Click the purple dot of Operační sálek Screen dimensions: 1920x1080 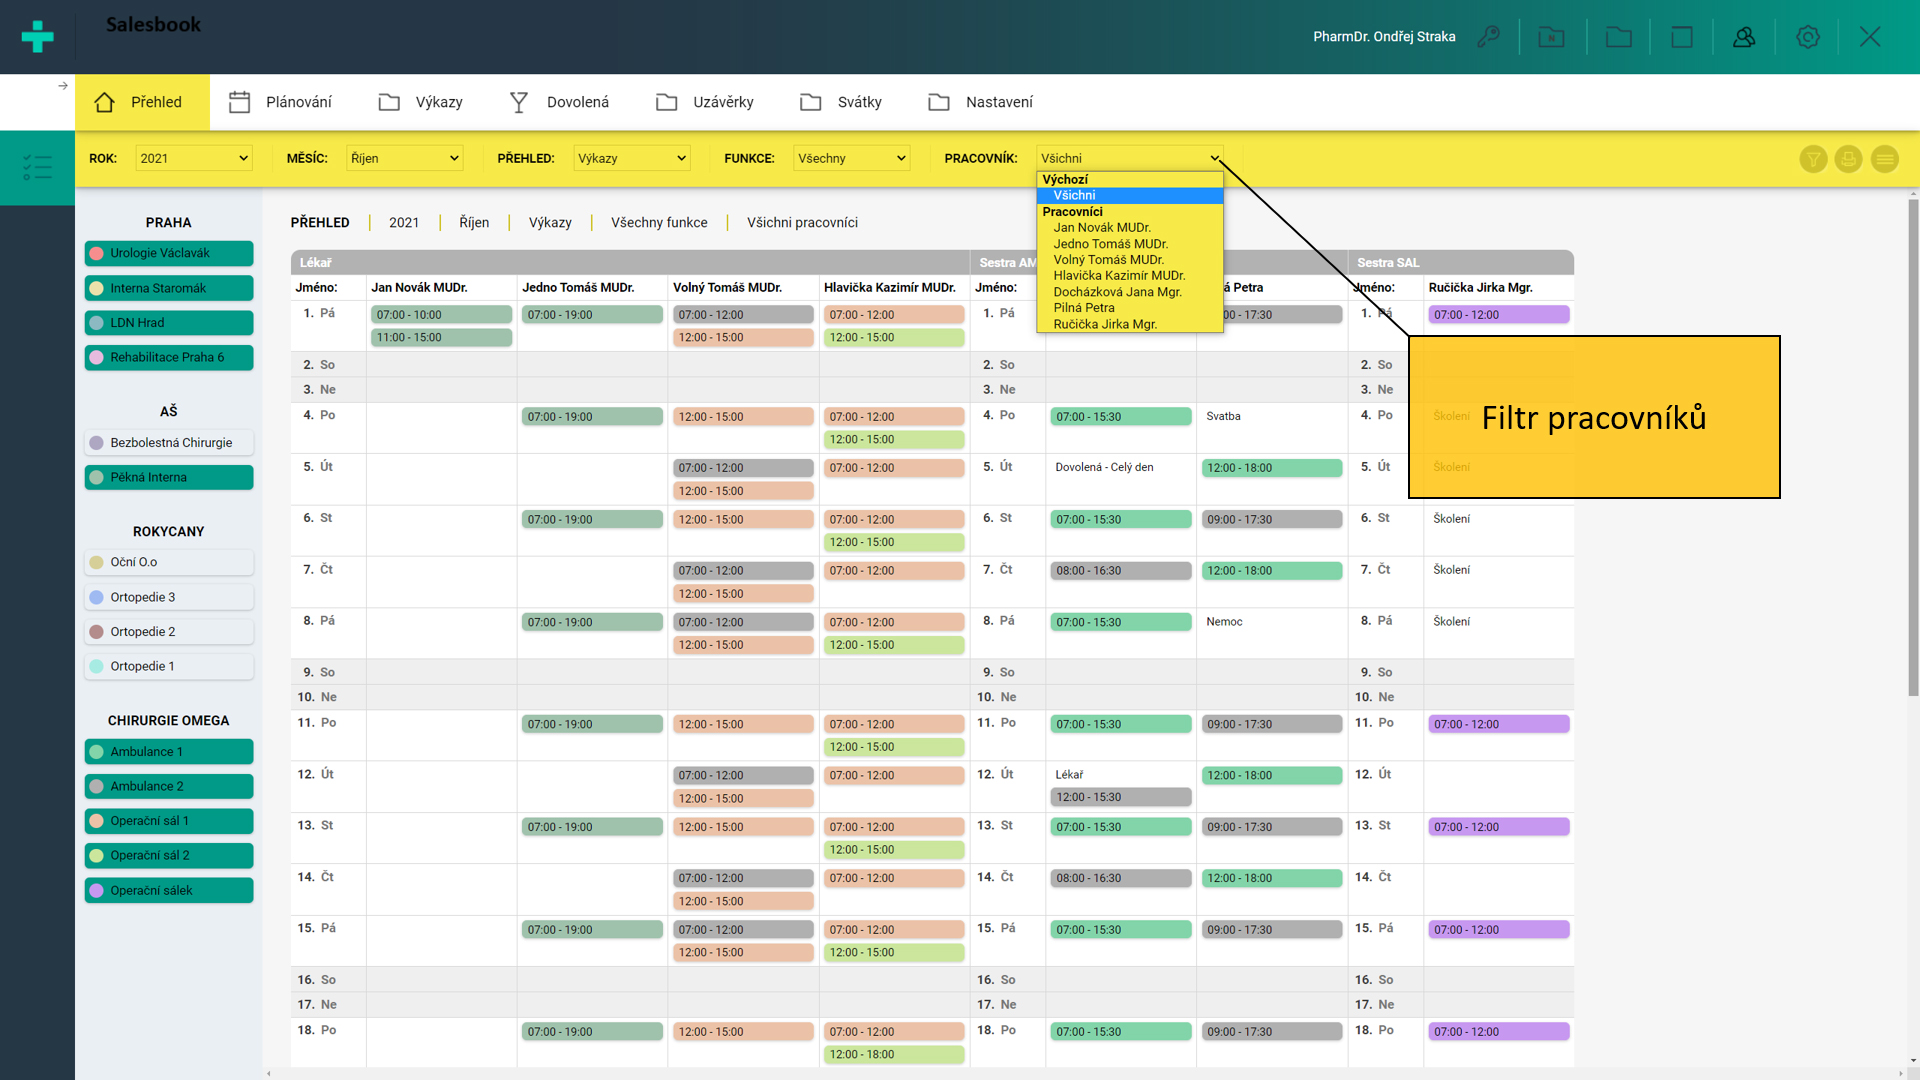tap(97, 890)
